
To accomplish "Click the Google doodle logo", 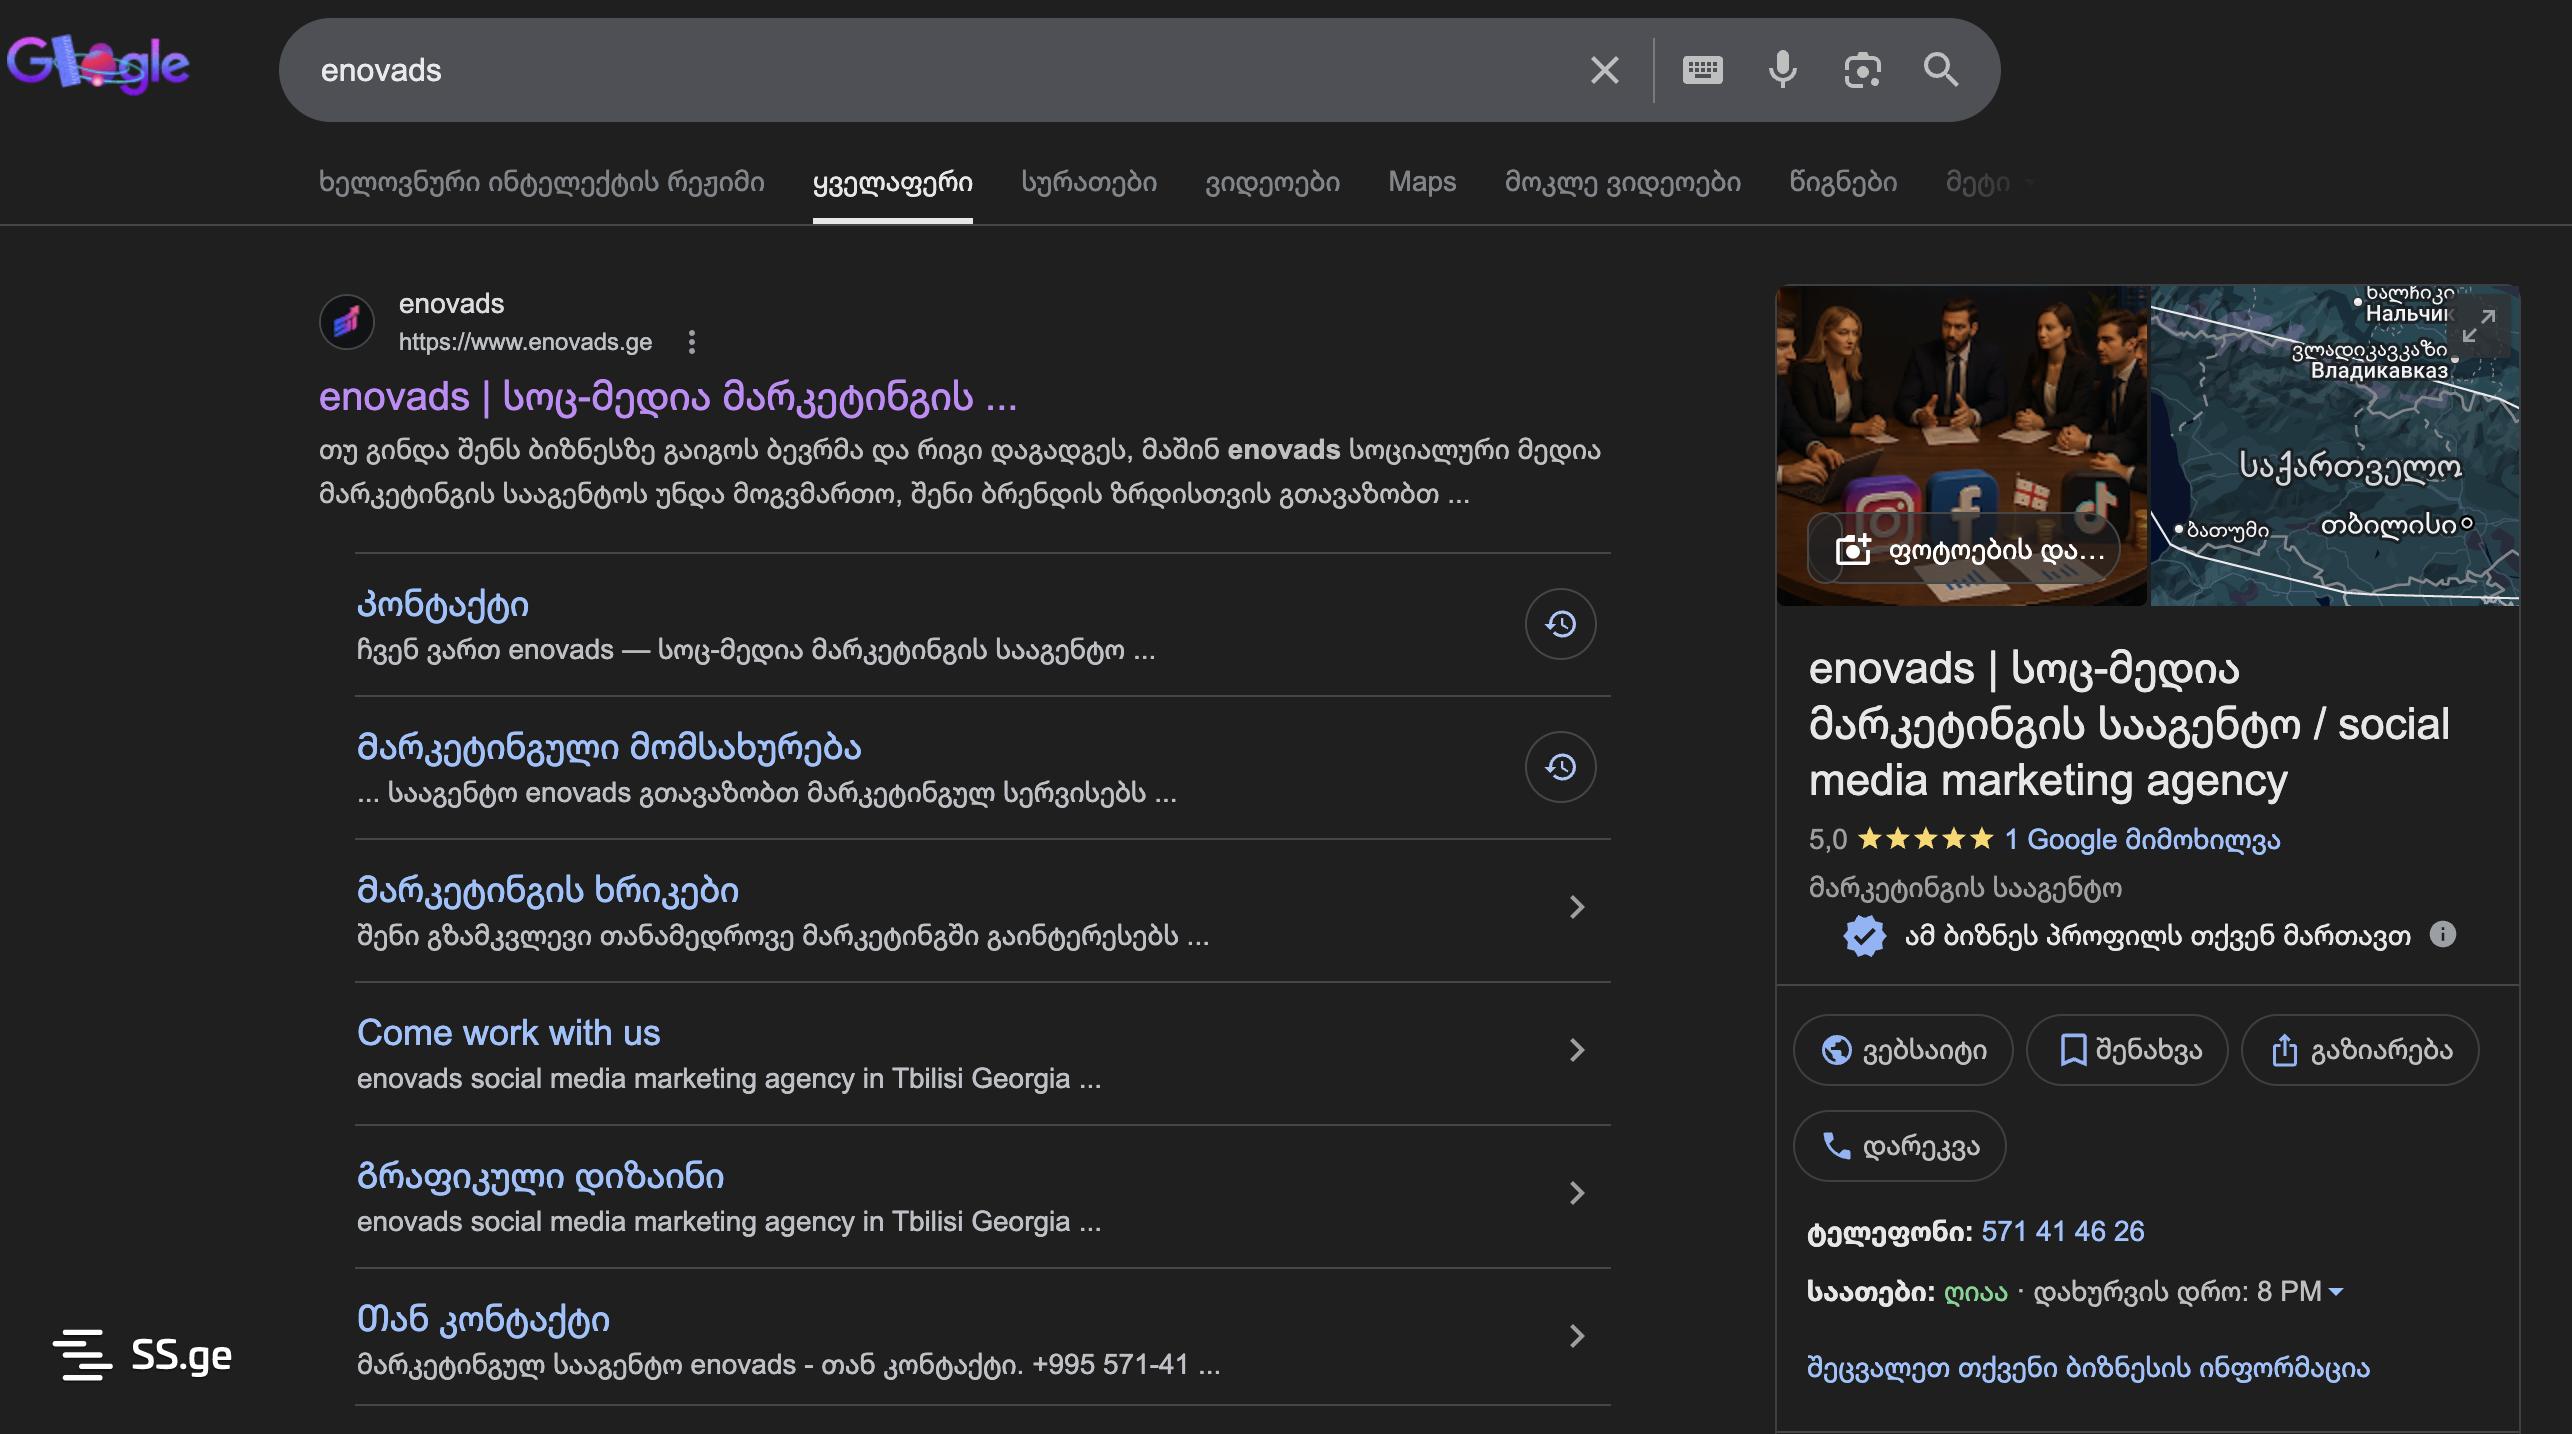I will point(98,65).
